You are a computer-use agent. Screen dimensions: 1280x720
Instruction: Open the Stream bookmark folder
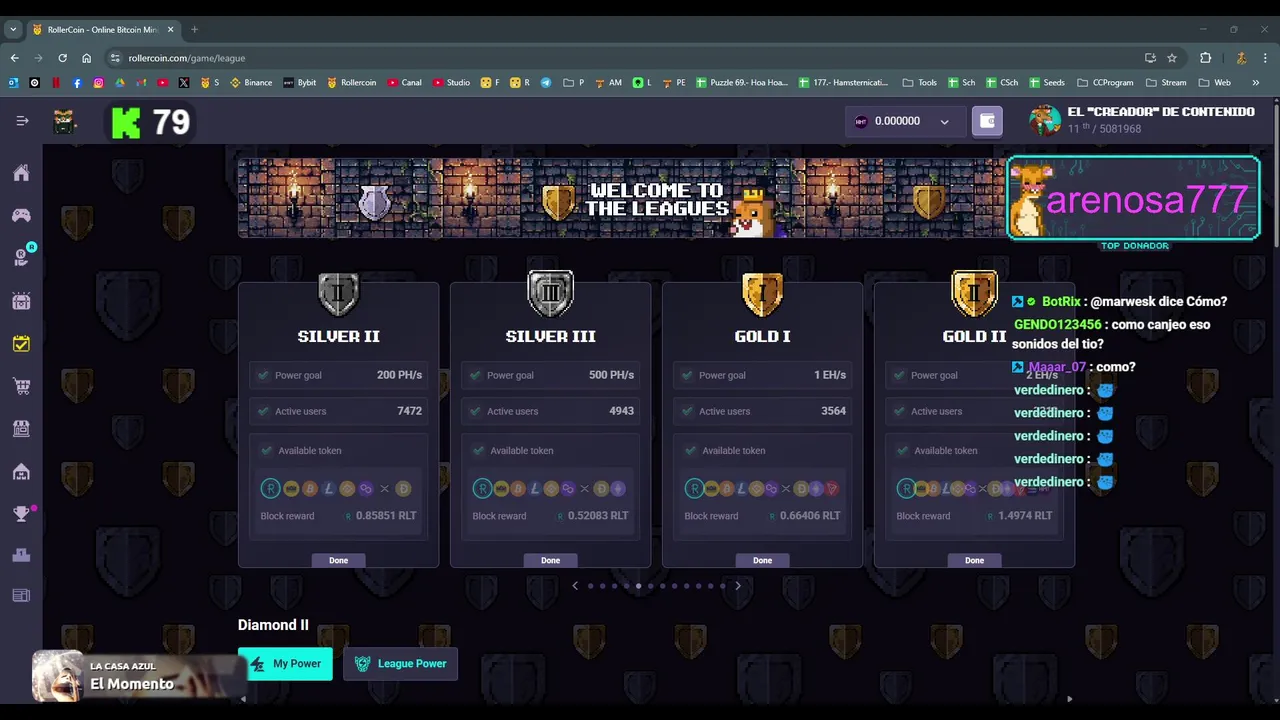click(1166, 83)
